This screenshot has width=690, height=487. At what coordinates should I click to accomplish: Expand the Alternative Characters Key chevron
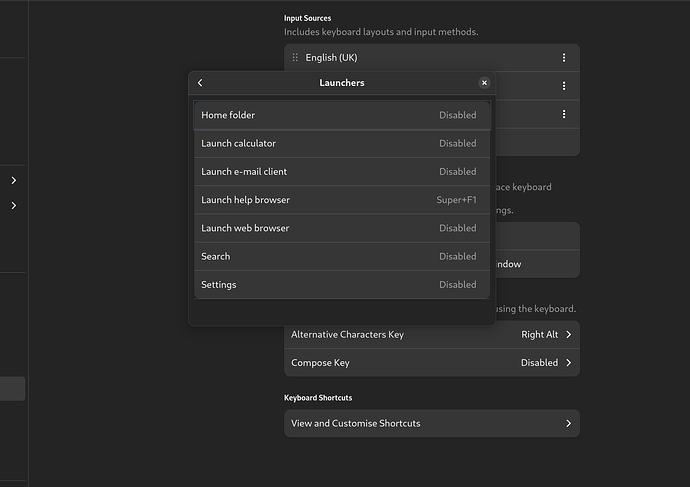pyautogui.click(x=568, y=335)
